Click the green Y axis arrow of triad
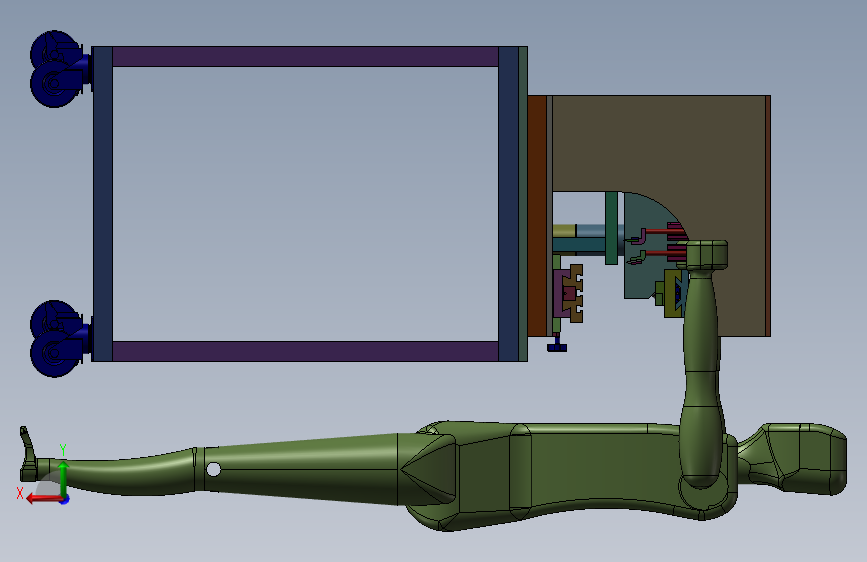Screen dimensions: 867x562 pyautogui.click(x=63, y=478)
